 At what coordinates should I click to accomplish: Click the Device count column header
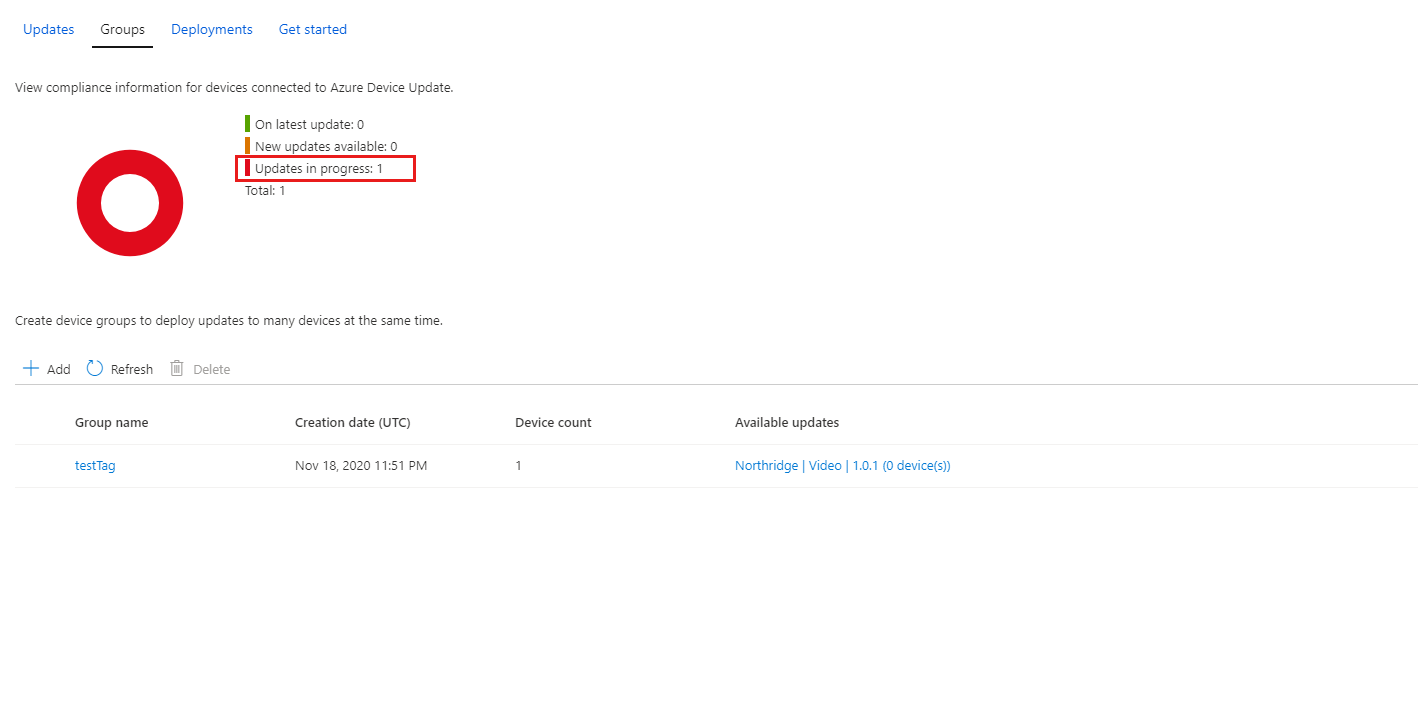pos(553,422)
